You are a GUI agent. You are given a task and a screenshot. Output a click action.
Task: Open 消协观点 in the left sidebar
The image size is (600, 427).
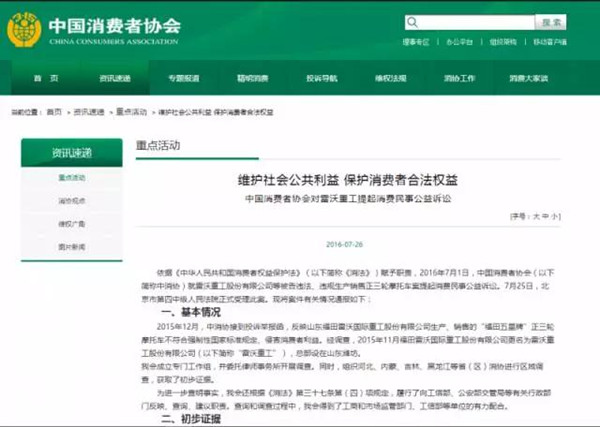(x=72, y=200)
